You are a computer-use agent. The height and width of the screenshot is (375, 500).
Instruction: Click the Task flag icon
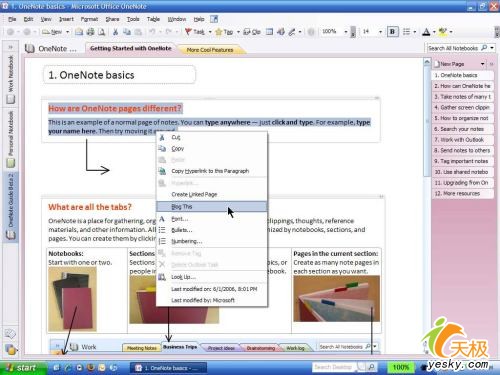[x=188, y=32]
